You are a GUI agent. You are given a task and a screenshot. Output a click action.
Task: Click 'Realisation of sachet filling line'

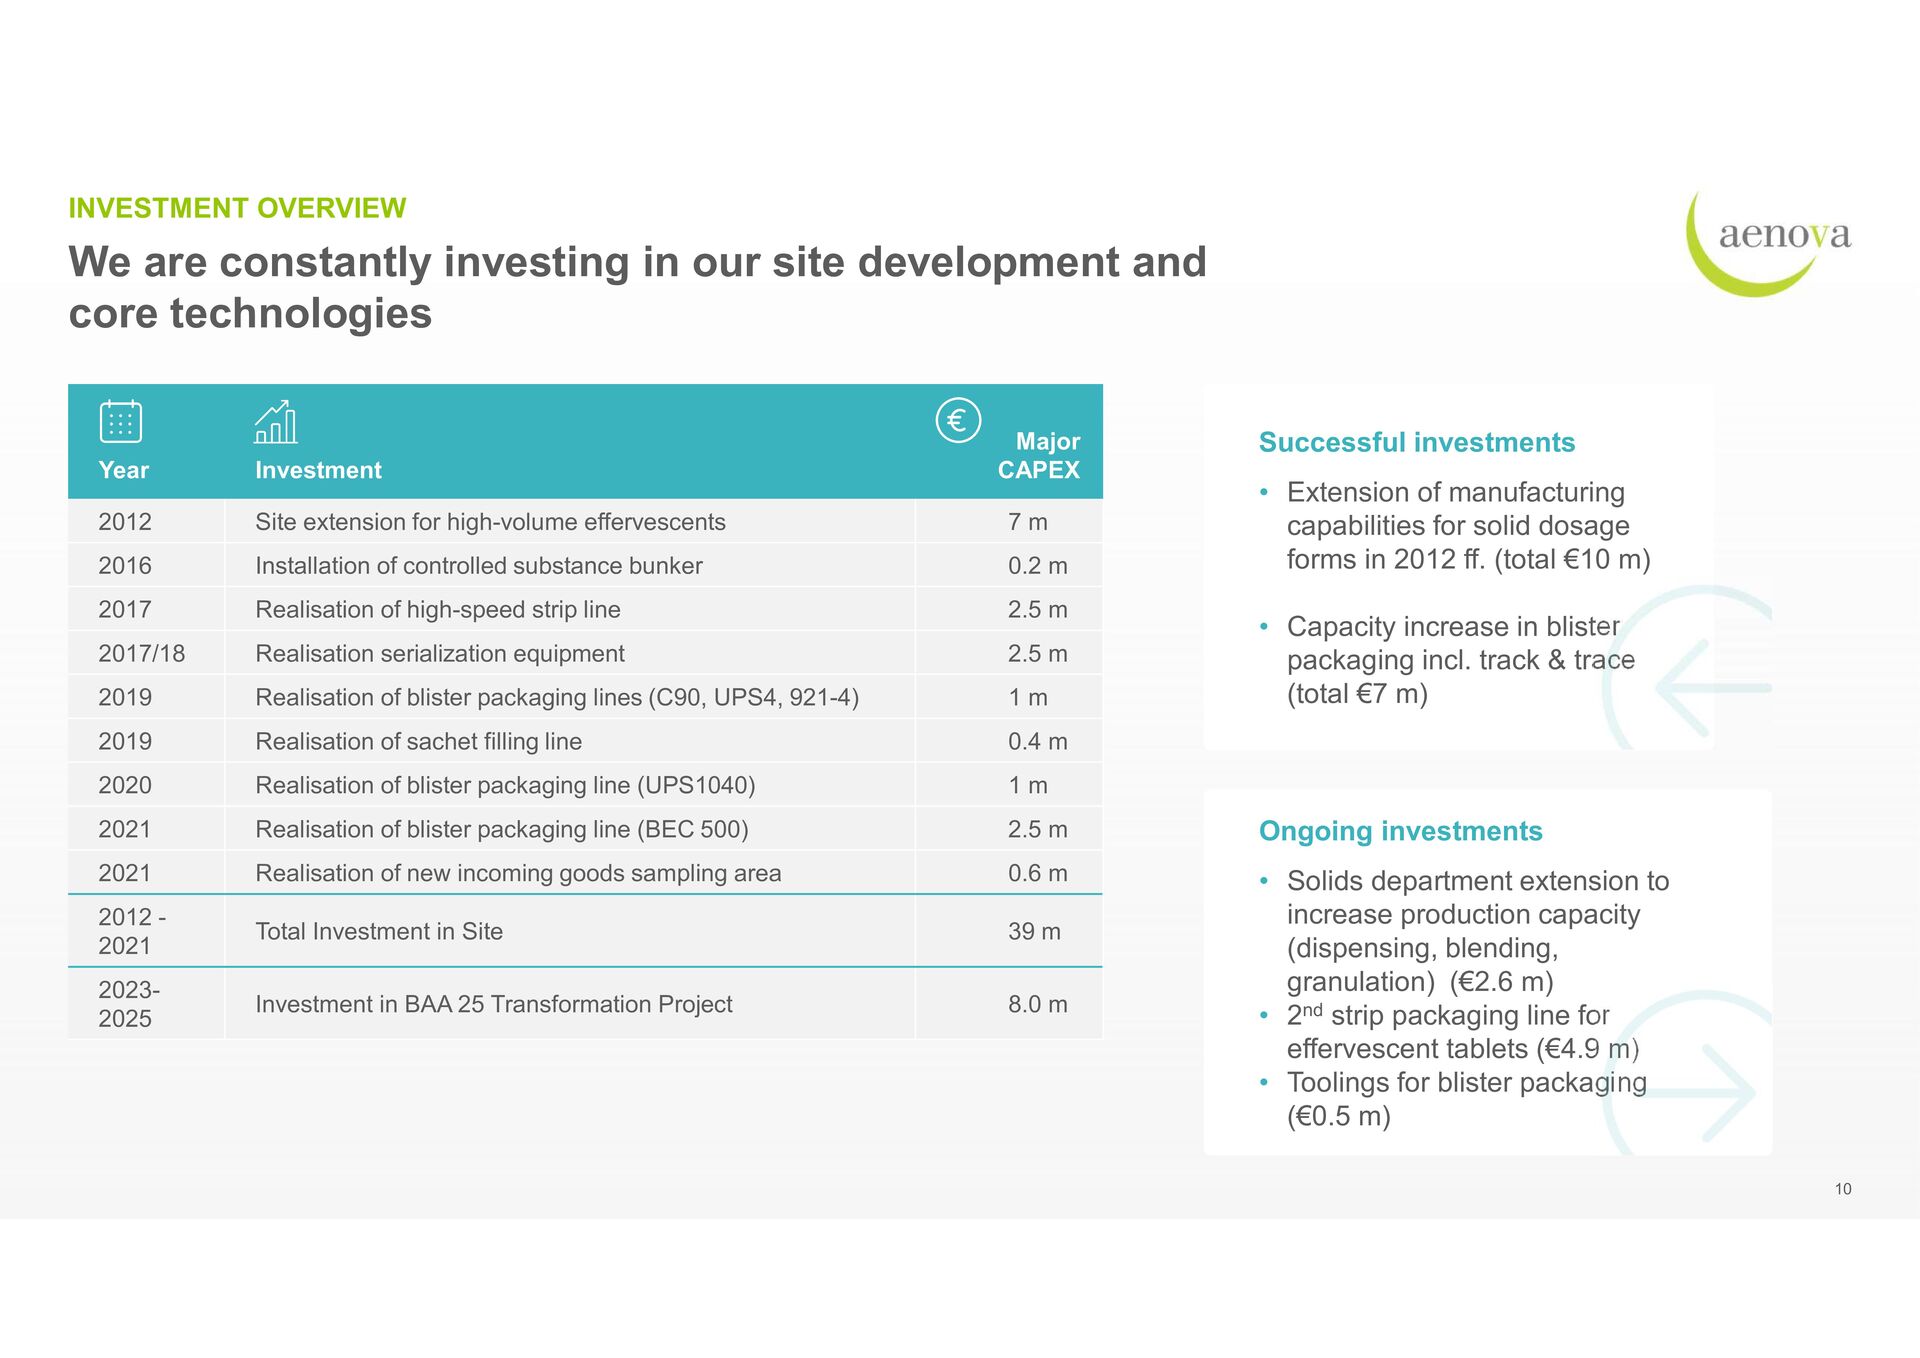click(418, 742)
